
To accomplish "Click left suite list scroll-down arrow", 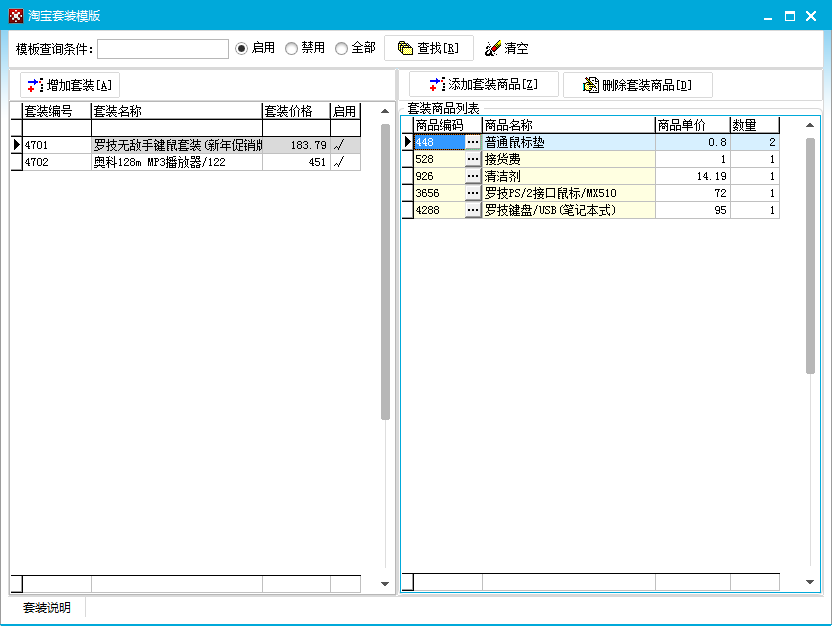I will click(x=385, y=584).
